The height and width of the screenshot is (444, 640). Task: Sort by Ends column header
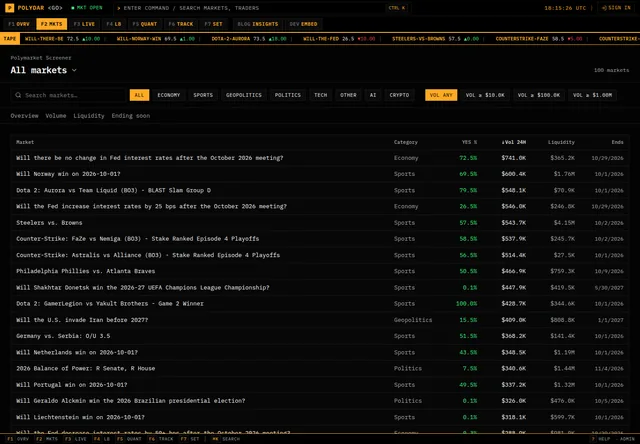pos(618,142)
